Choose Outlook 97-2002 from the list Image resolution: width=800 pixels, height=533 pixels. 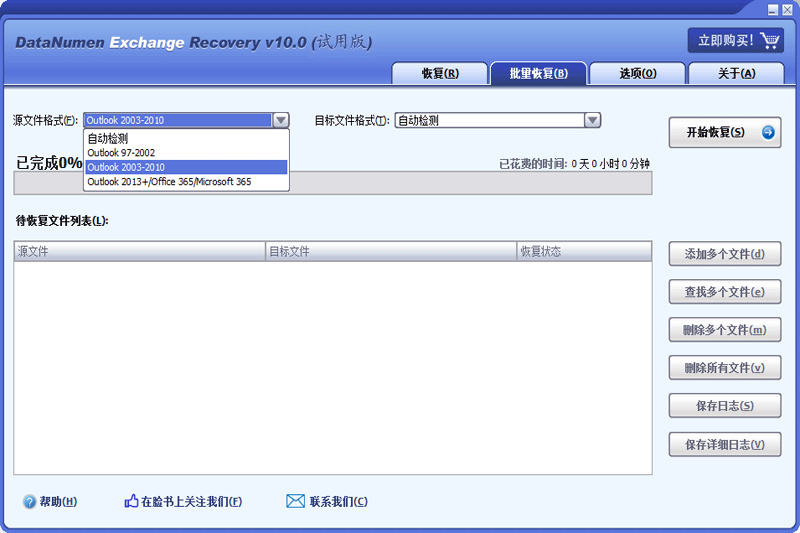click(186, 153)
